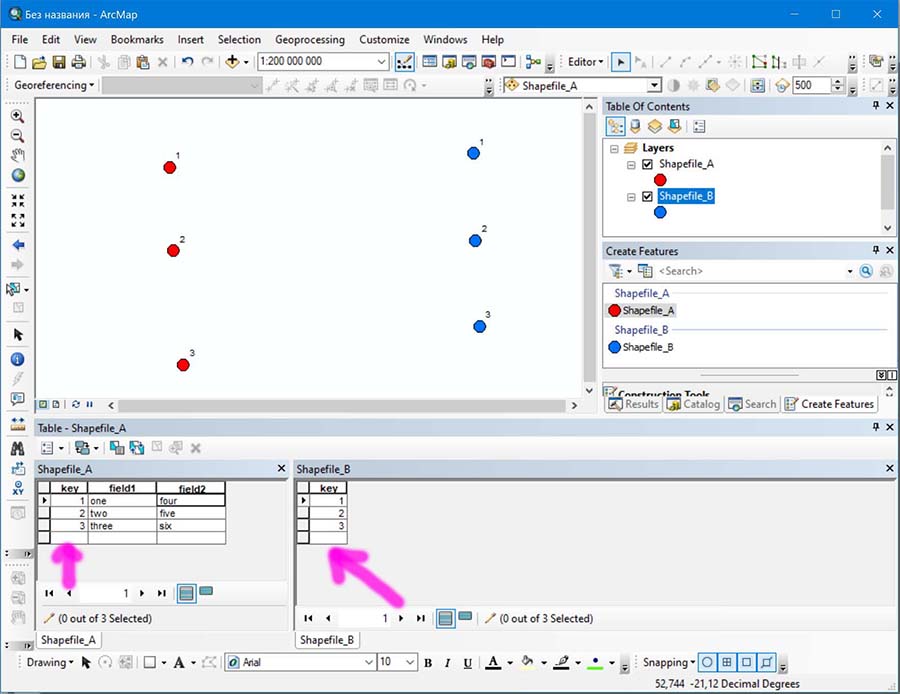Open the font name Arial dropdown
Viewport: 900px width, 694px height.
tap(368, 662)
